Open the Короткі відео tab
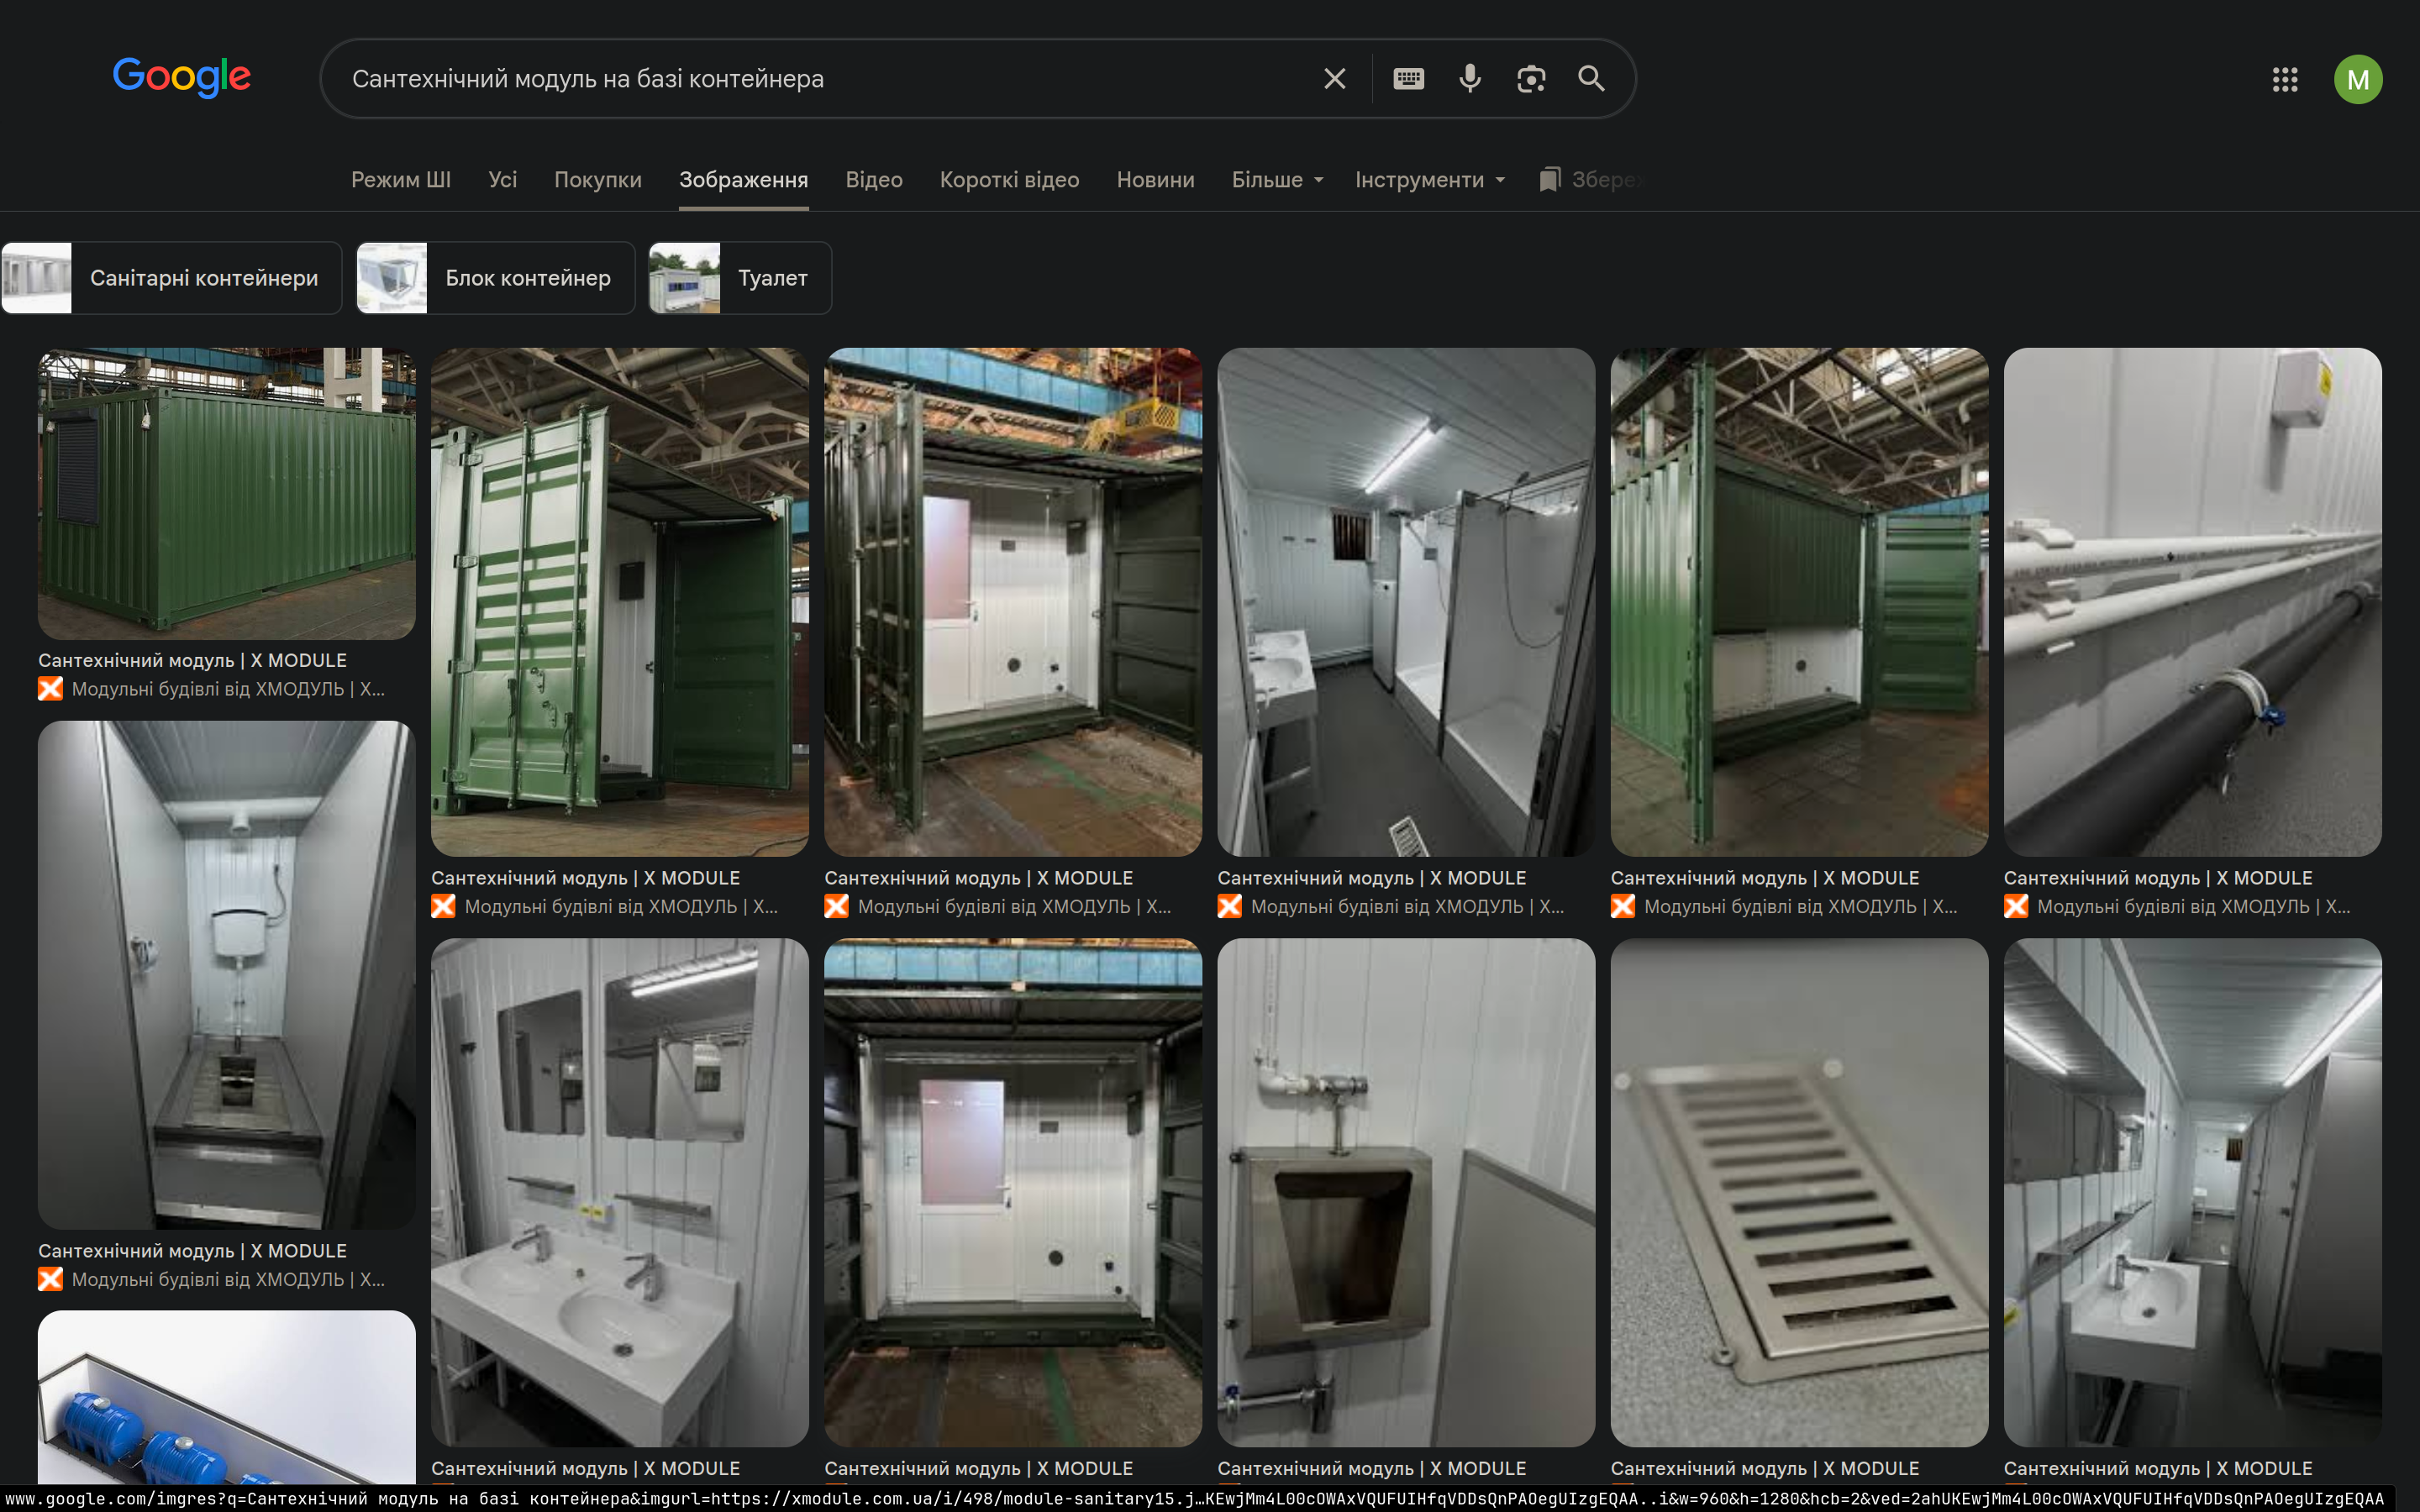Viewport: 2420px width, 1512px height. click(1010, 180)
